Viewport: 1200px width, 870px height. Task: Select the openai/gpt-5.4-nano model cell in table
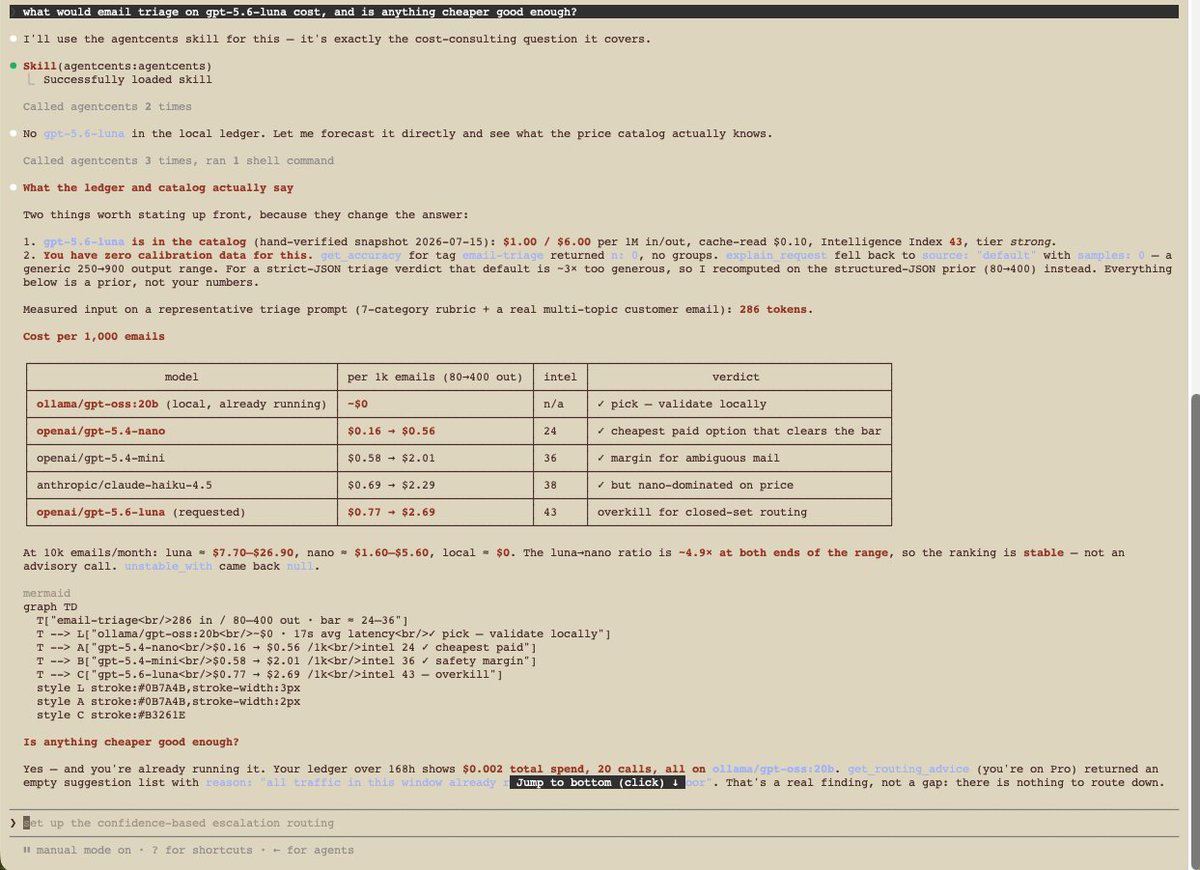click(x=181, y=431)
